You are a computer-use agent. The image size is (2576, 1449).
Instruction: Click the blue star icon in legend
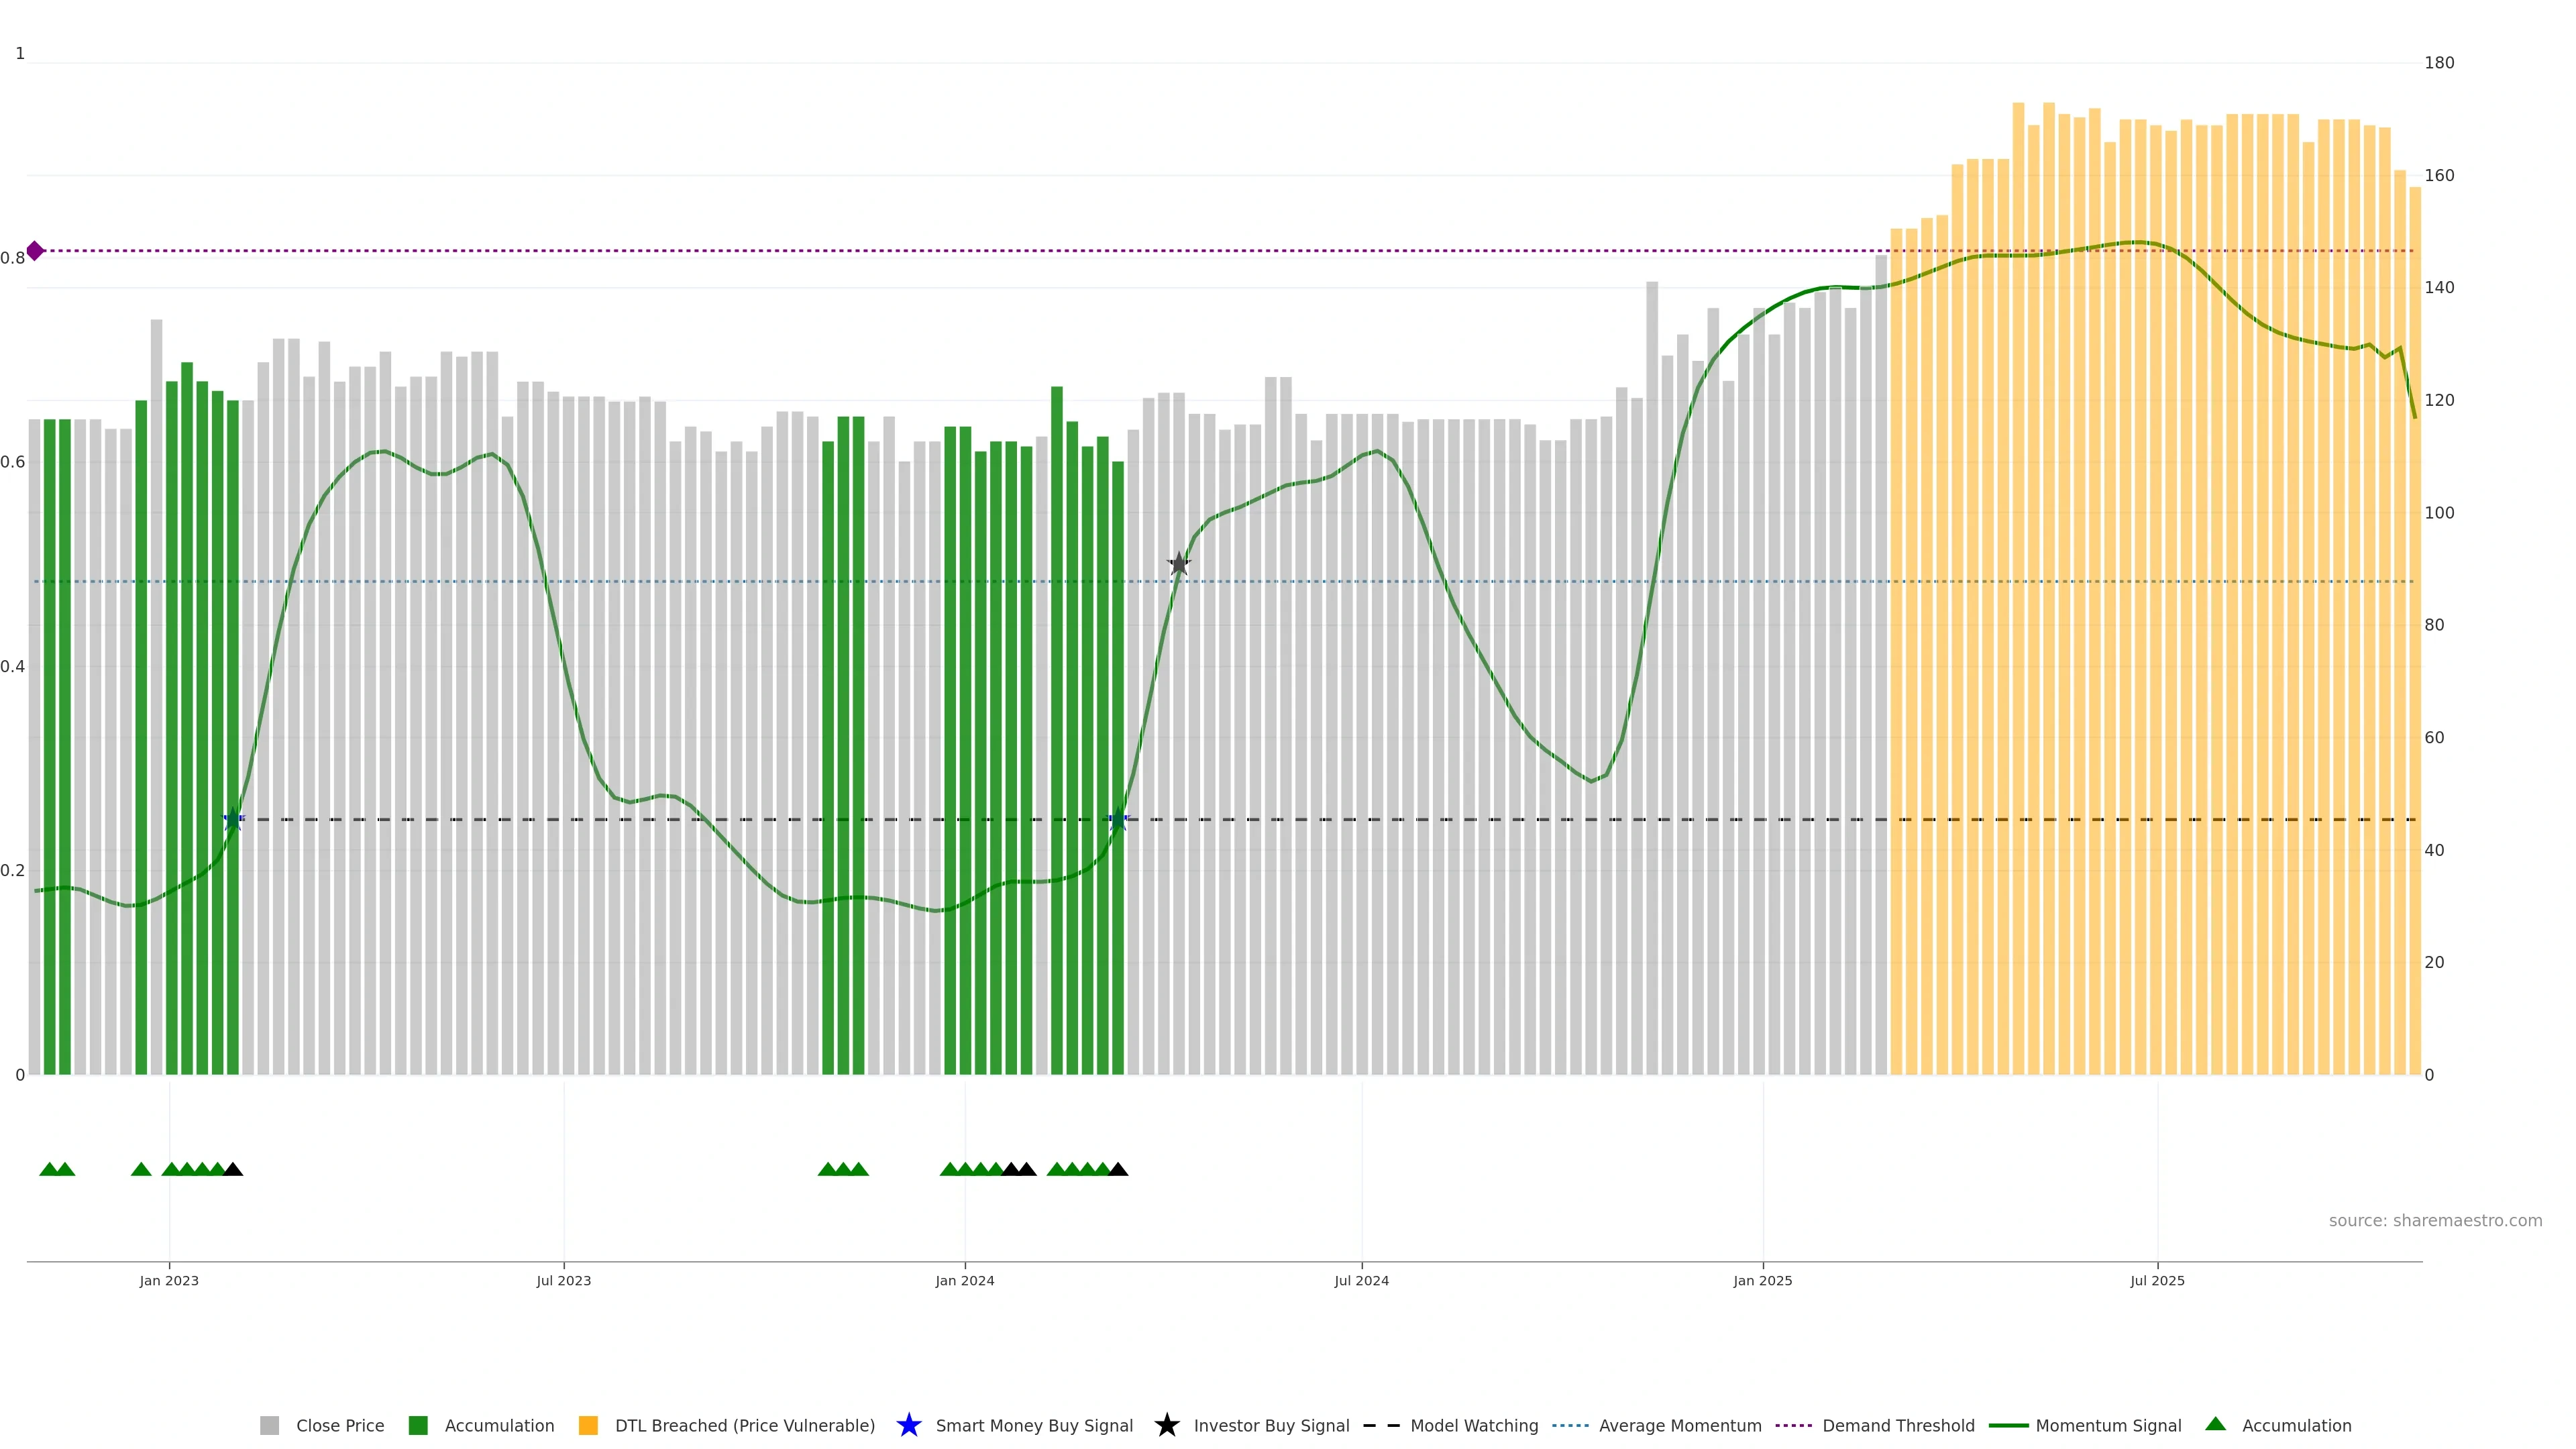[908, 1425]
